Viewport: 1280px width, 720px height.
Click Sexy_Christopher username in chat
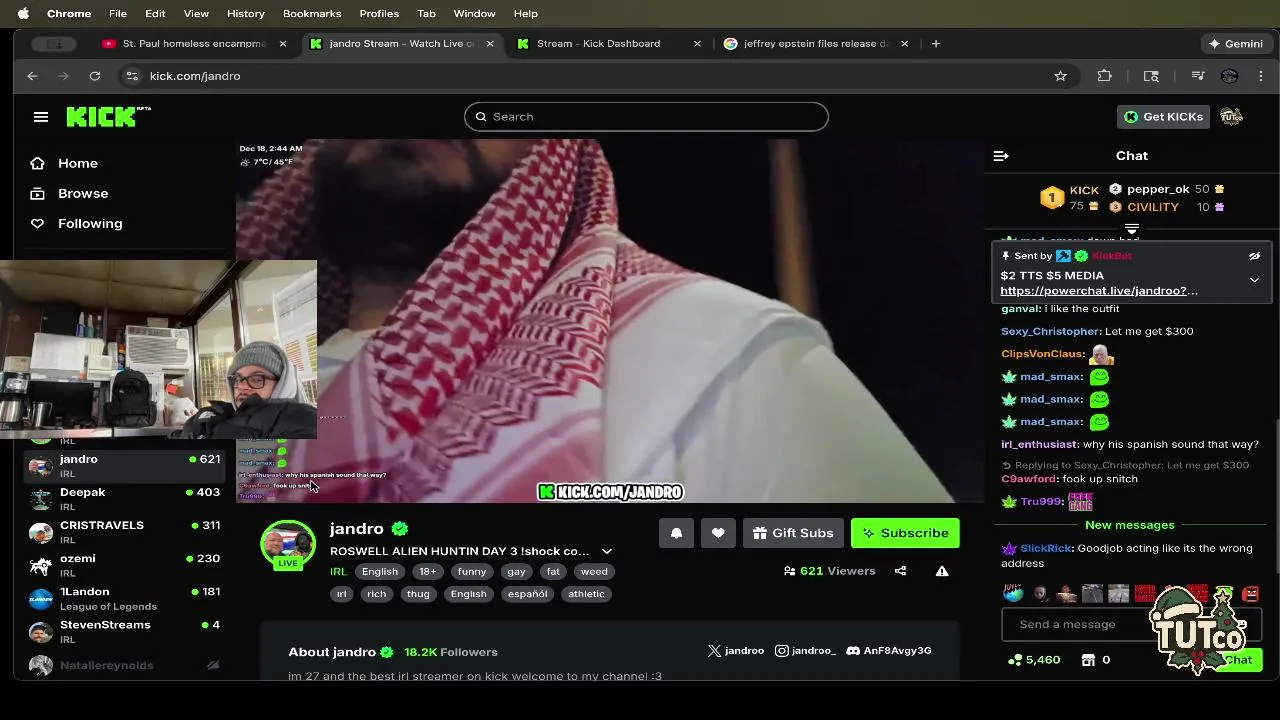(1050, 331)
